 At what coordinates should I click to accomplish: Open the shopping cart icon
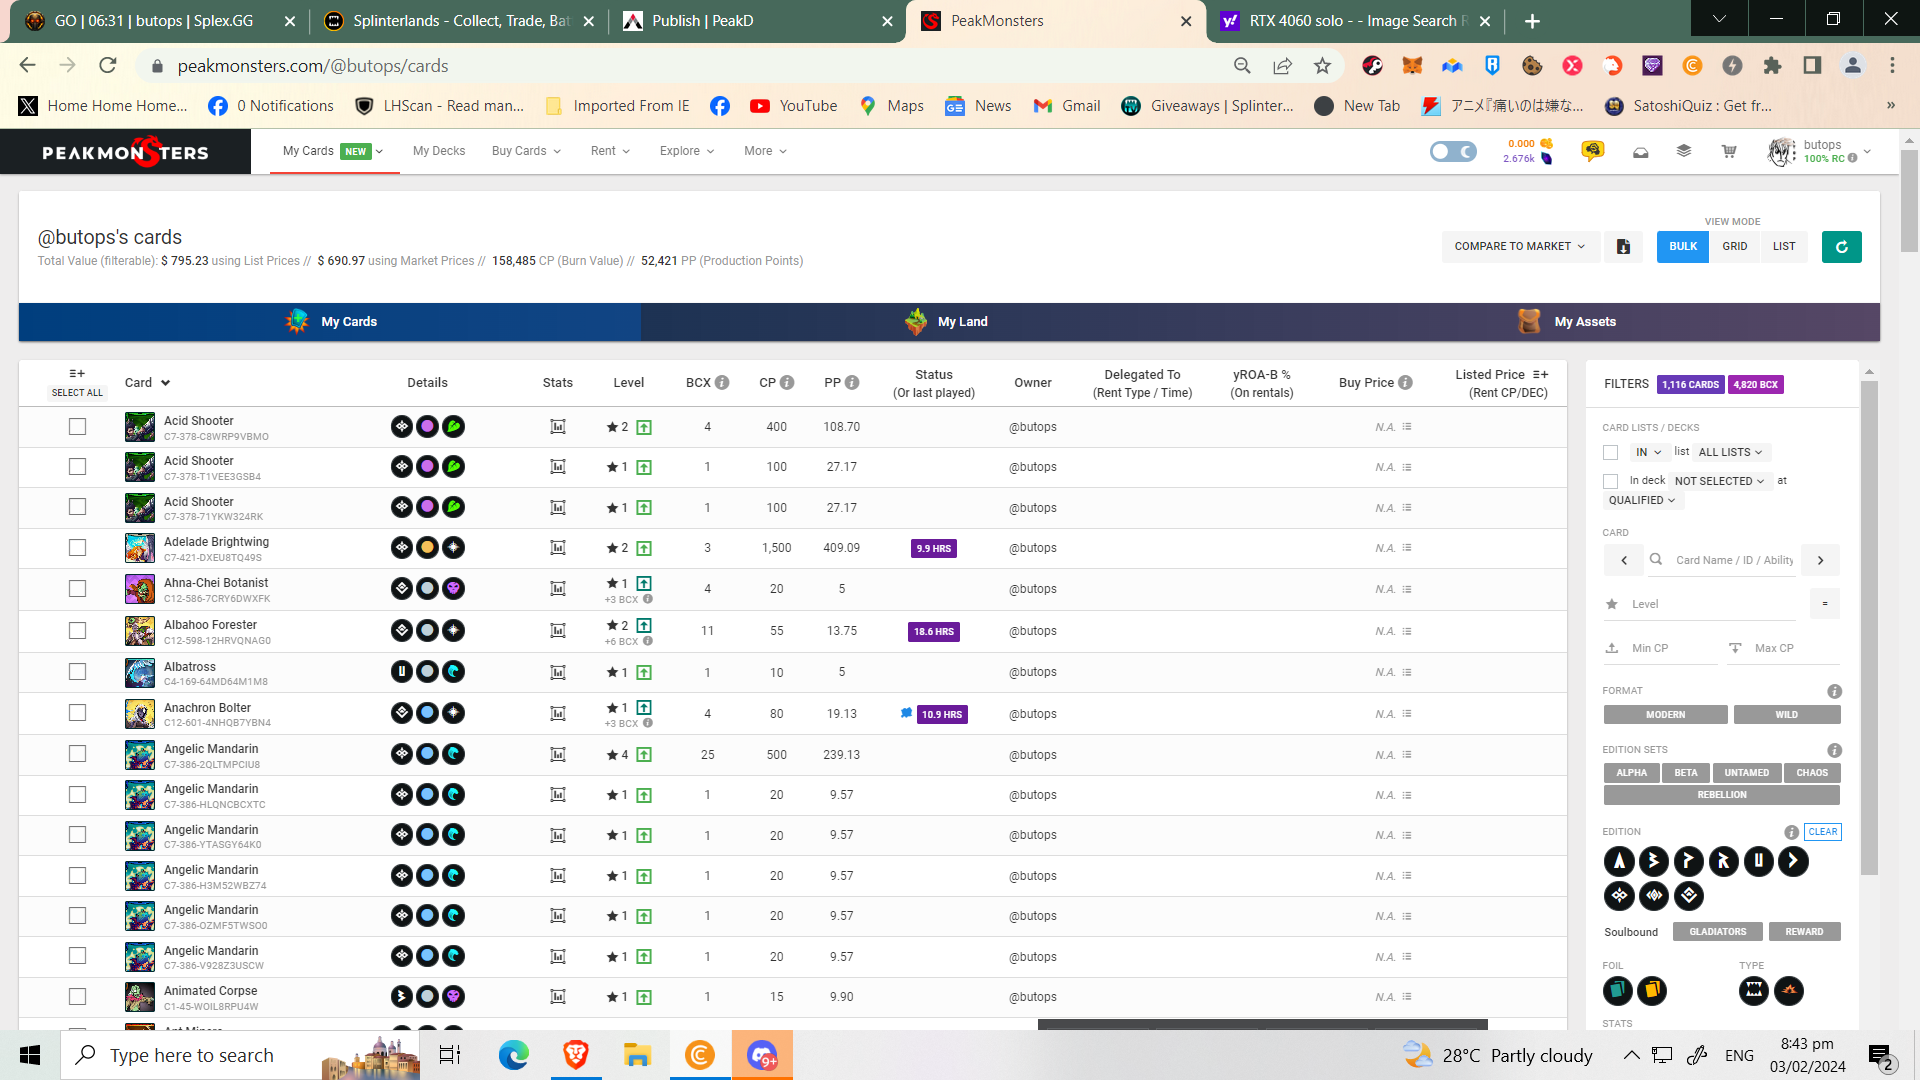coord(1729,152)
